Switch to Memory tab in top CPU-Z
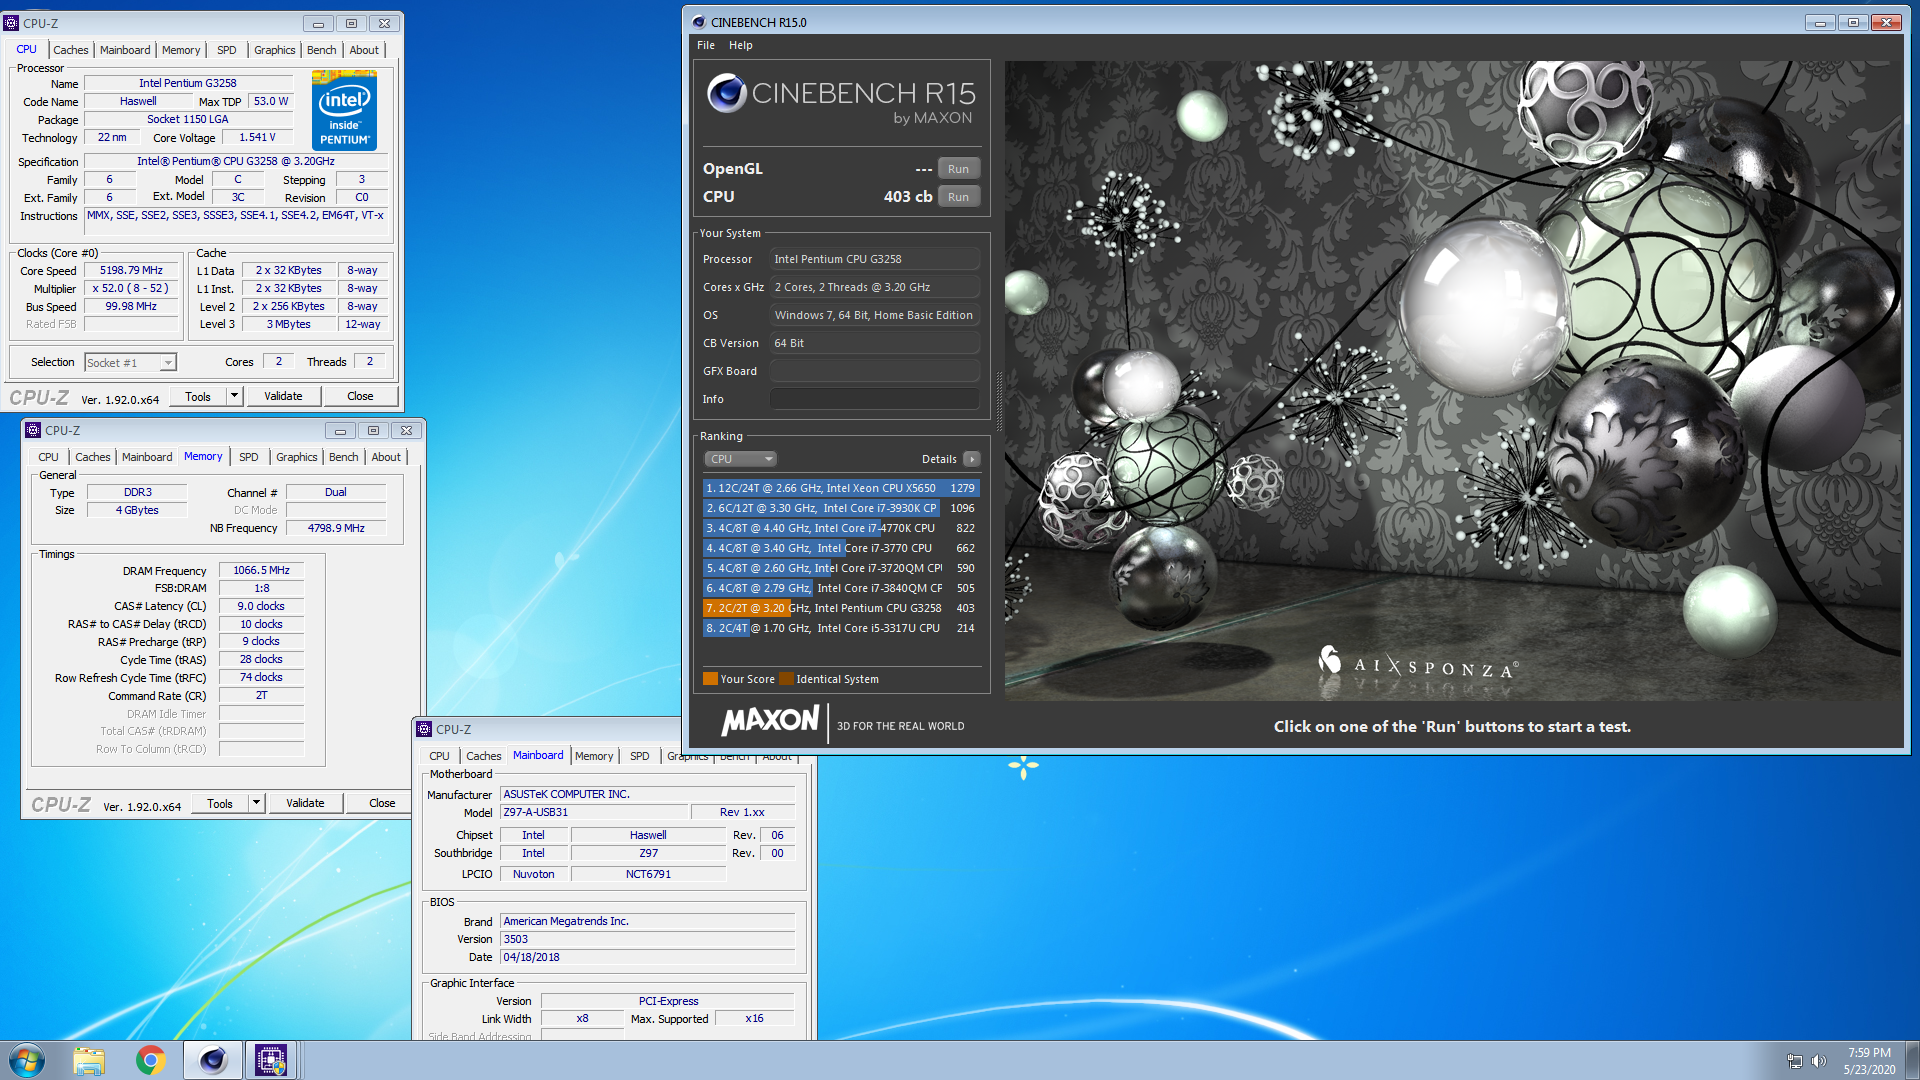The height and width of the screenshot is (1080, 1920). (x=181, y=50)
